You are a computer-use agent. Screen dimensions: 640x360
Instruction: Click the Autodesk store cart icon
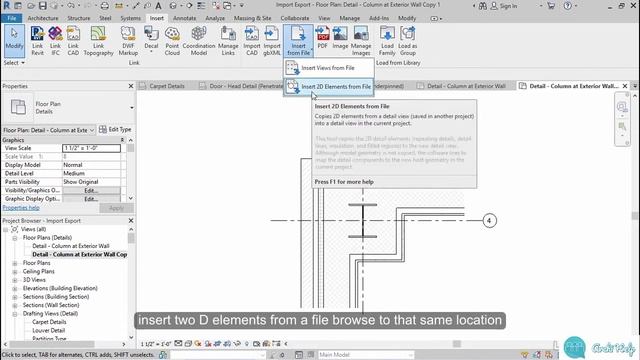click(551, 6)
